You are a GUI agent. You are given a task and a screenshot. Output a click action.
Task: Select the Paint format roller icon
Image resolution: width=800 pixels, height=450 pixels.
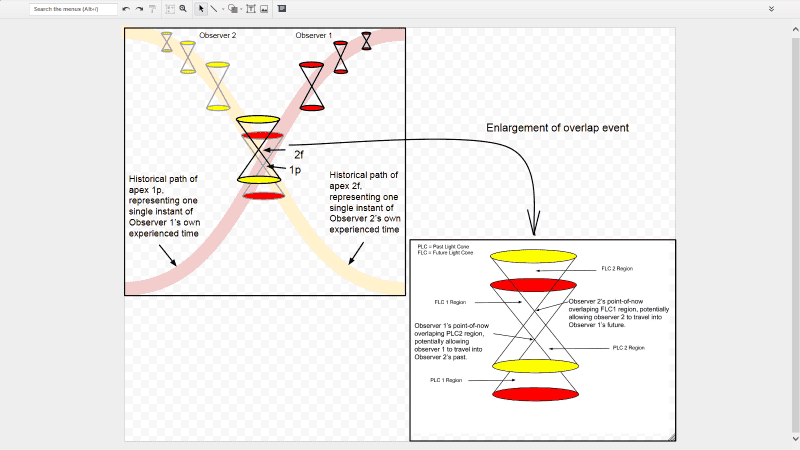tap(152, 9)
